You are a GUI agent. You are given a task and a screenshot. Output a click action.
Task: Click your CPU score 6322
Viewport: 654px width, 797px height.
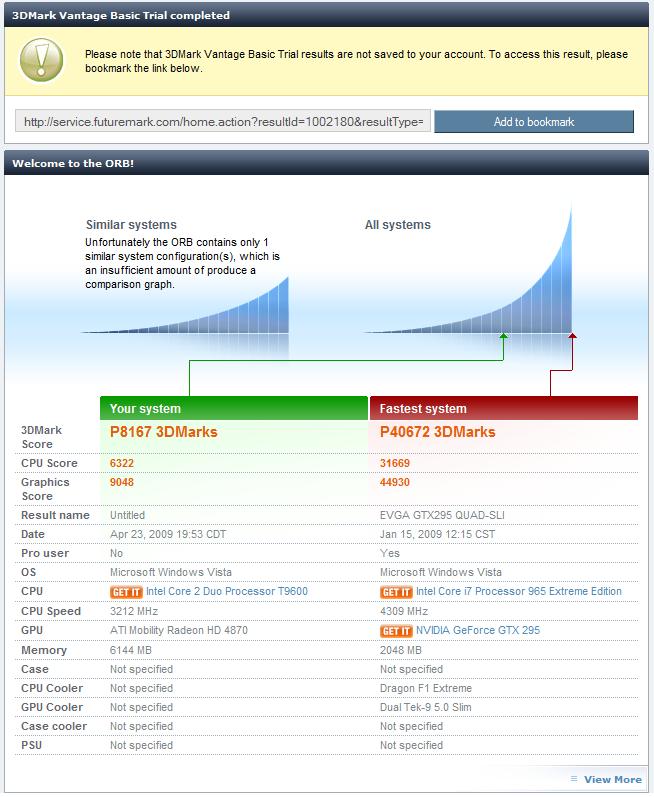pyautogui.click(x=122, y=463)
